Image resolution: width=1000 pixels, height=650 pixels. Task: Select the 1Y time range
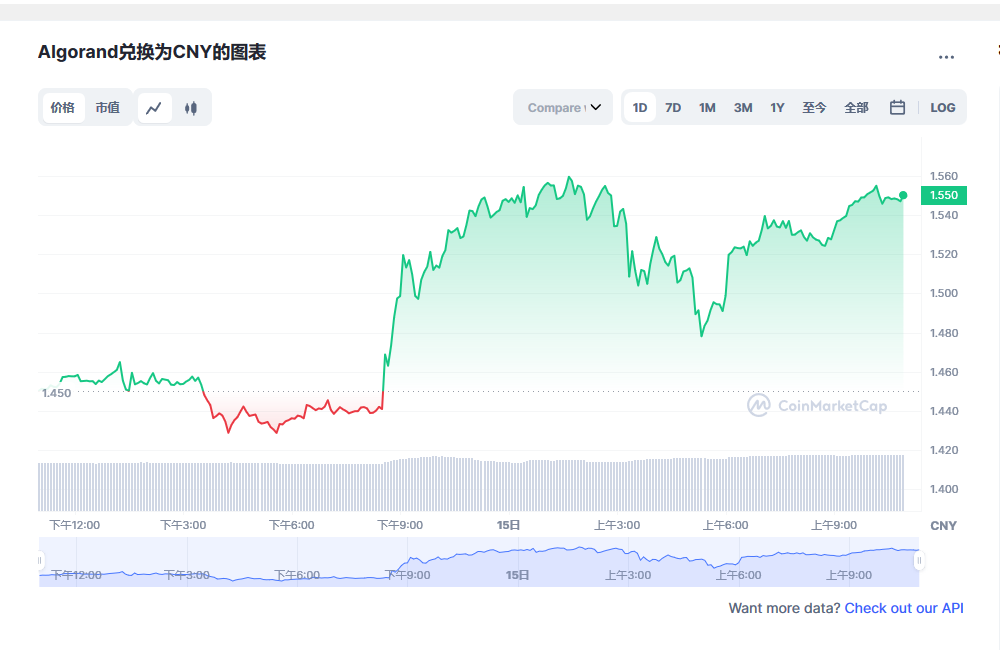pos(777,107)
